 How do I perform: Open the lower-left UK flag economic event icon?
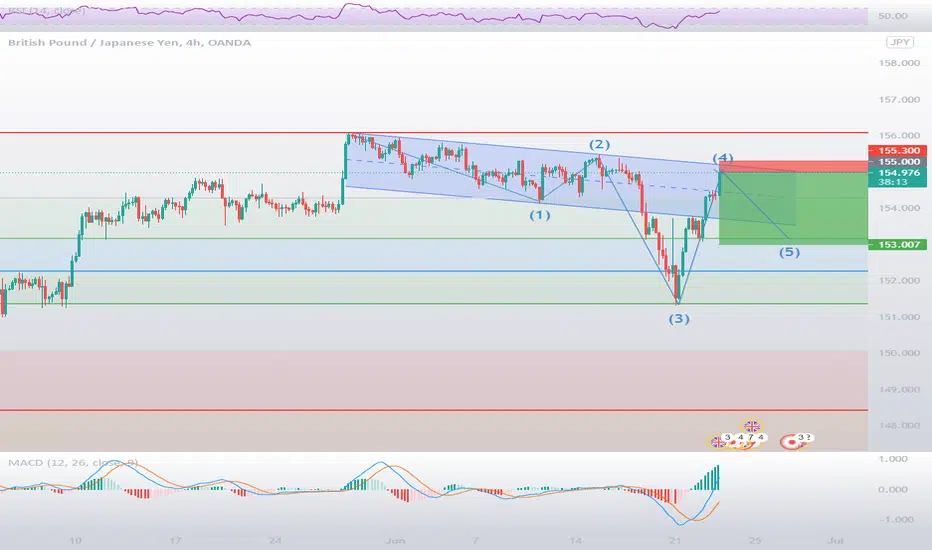pos(718,442)
